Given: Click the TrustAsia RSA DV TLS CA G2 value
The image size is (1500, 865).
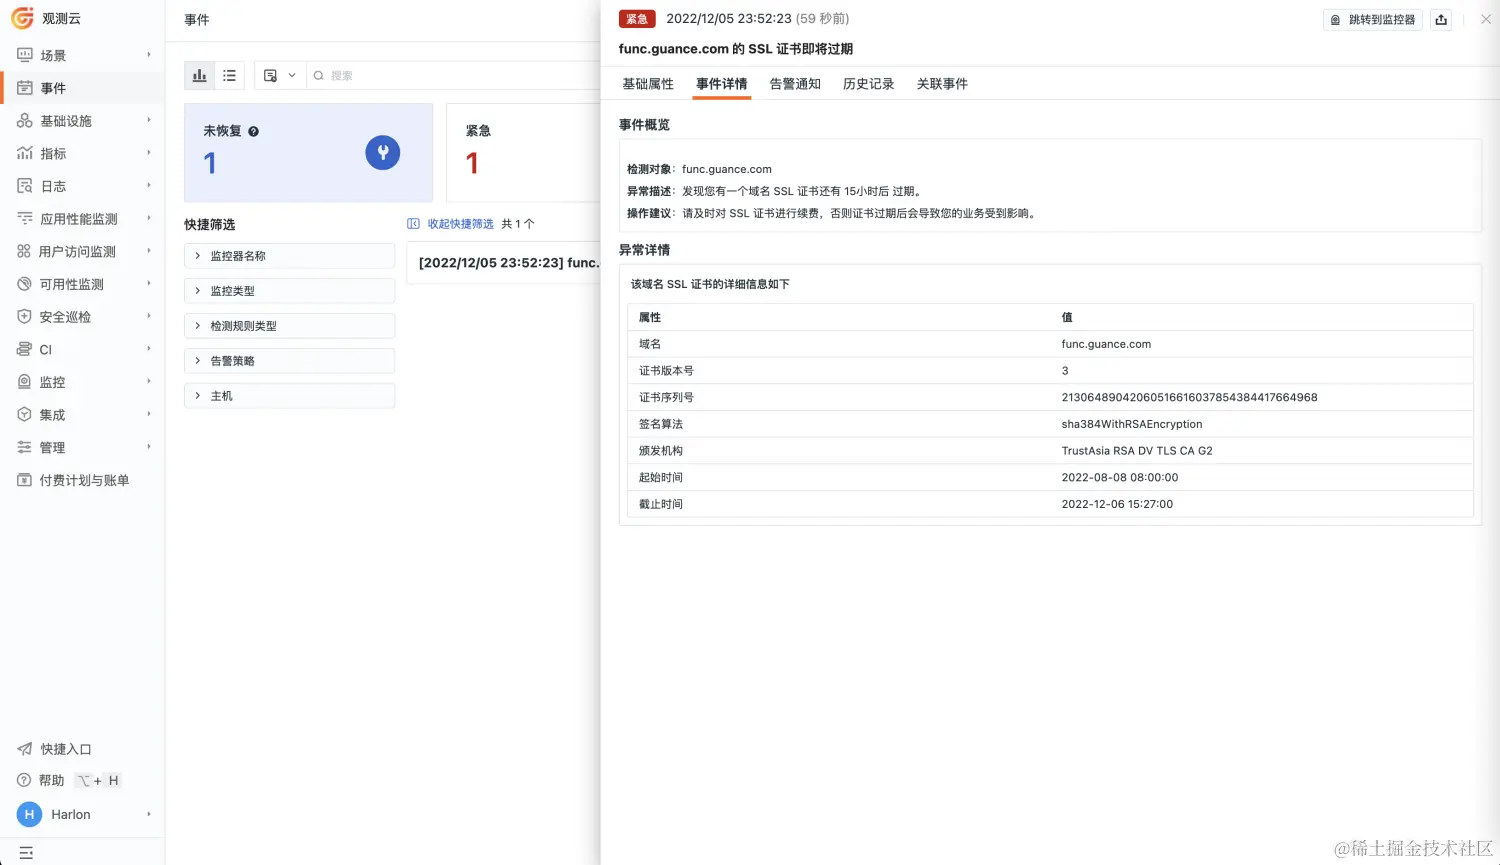Looking at the screenshot, I should 1137,451.
